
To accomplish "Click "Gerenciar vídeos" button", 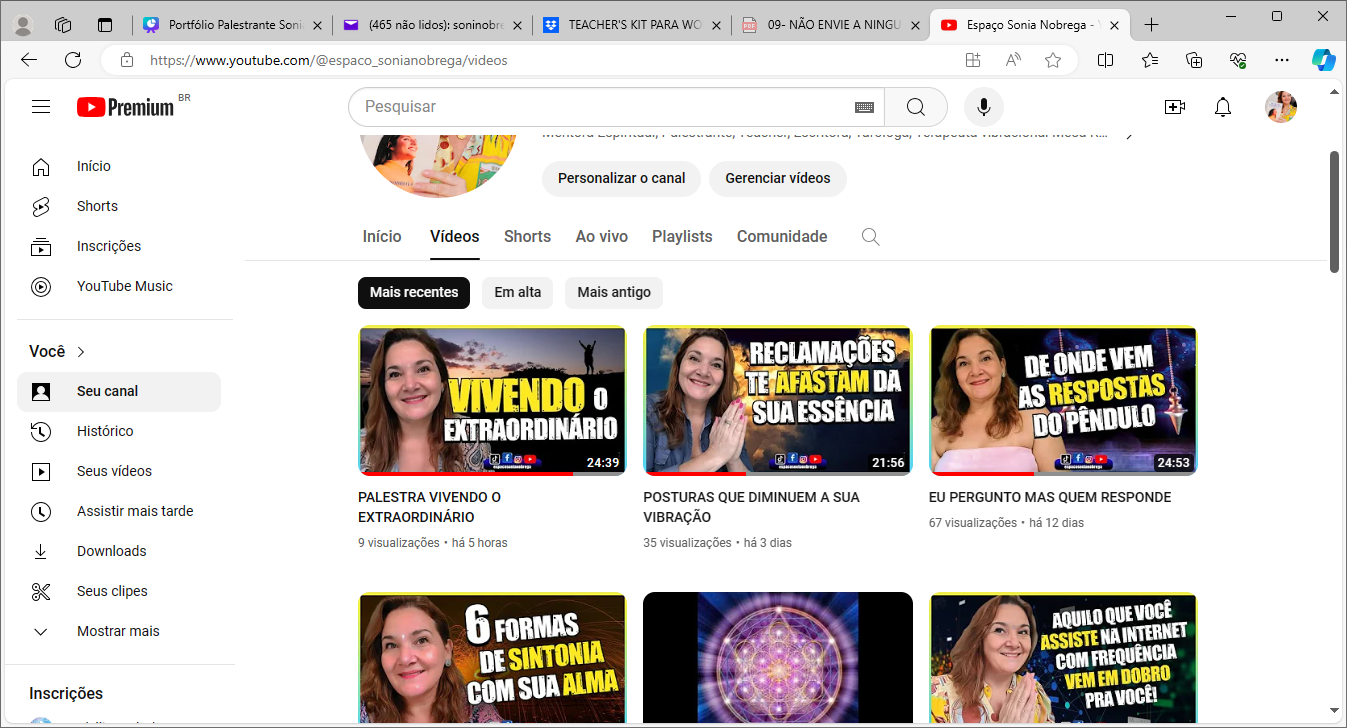I will pos(777,179).
